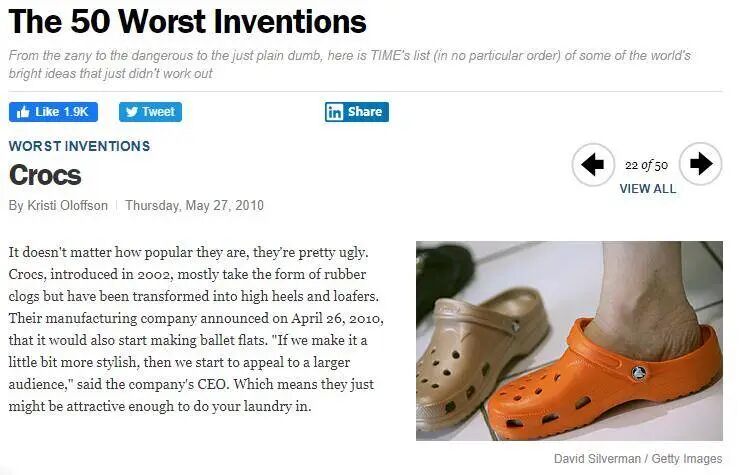
Task: Advance to next invention with right arrow
Action: [x=701, y=164]
